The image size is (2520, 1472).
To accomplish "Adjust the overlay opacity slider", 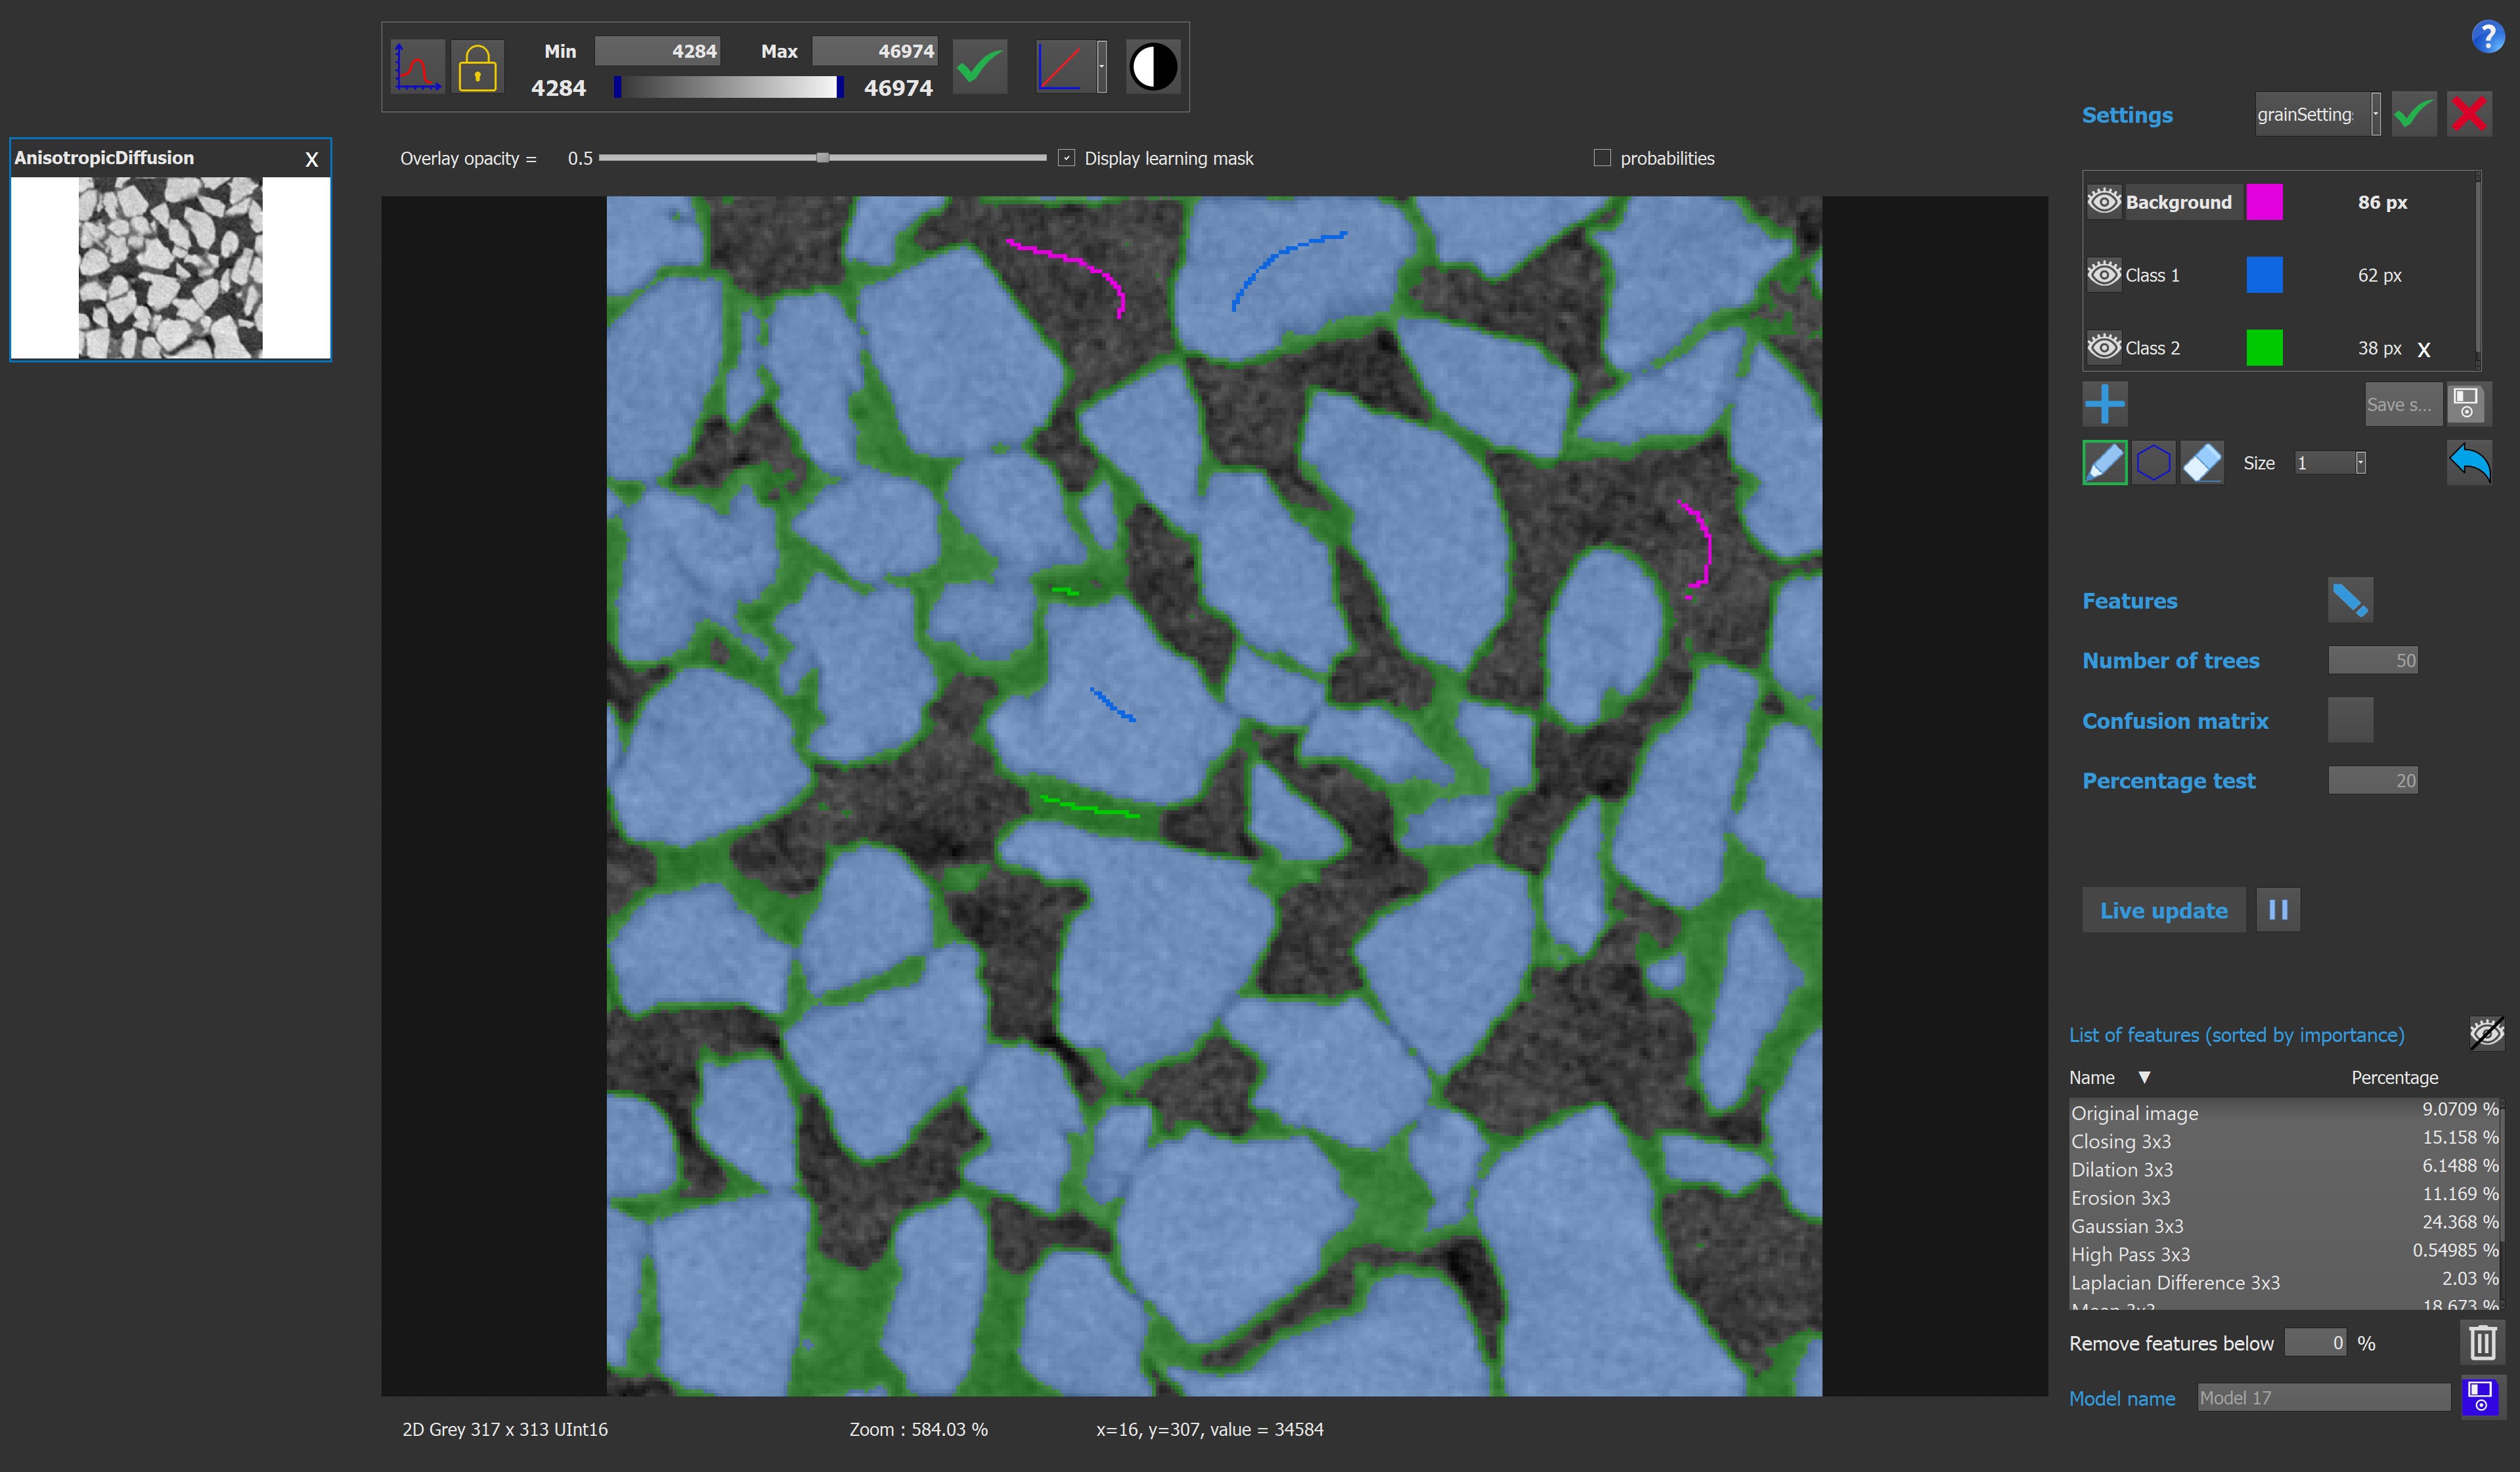I will (x=822, y=158).
